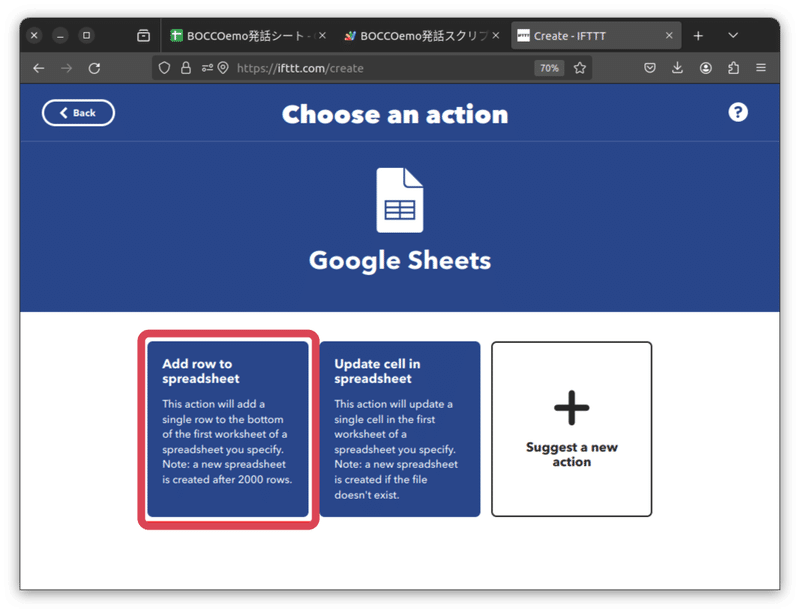
Task: Click the plus icon in Suggest card
Action: [x=571, y=407]
